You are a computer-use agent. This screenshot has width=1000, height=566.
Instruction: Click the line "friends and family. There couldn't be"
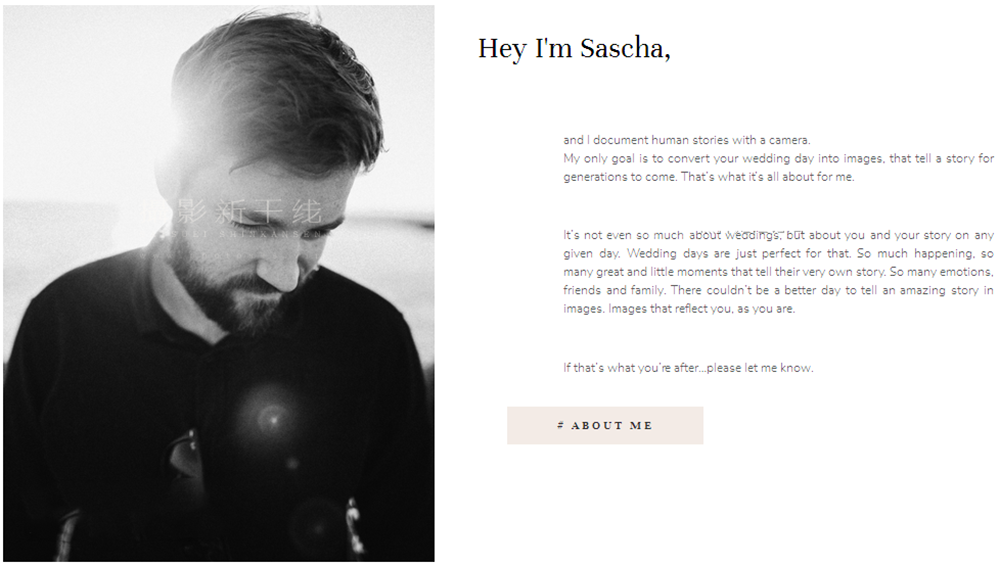coord(778,290)
